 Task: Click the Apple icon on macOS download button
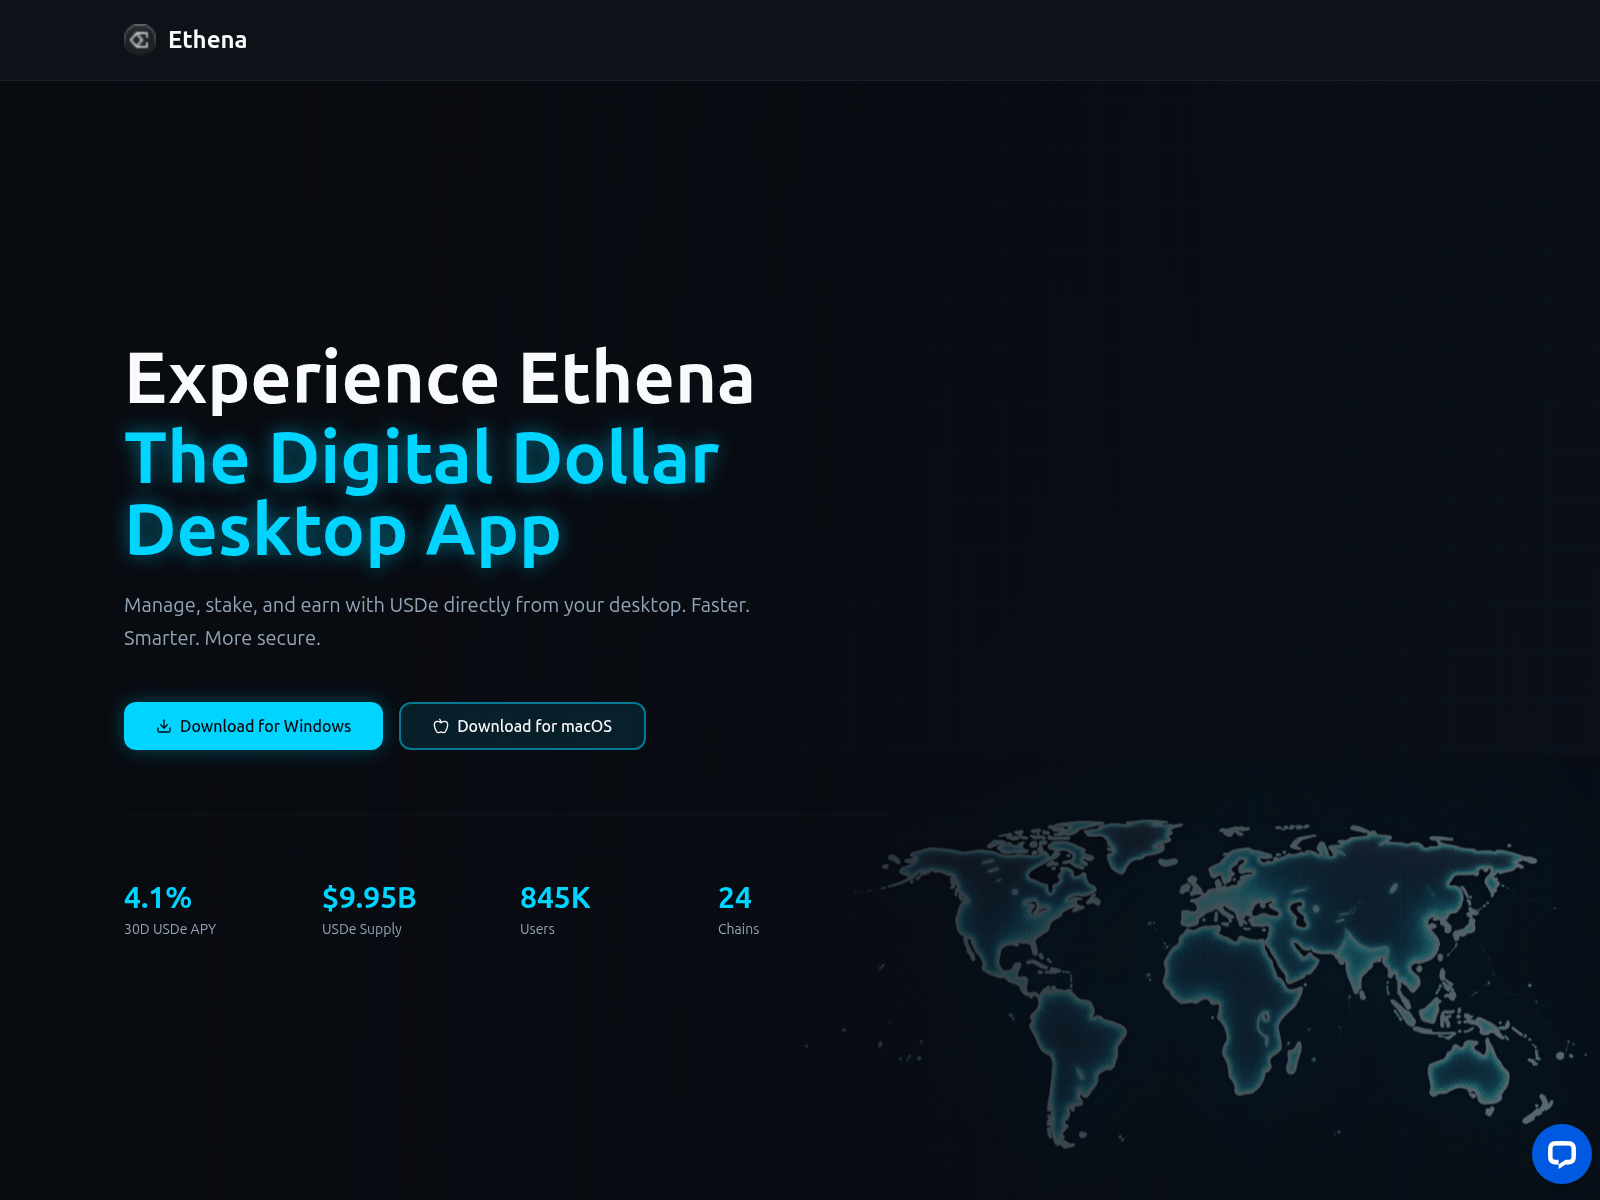(x=441, y=726)
